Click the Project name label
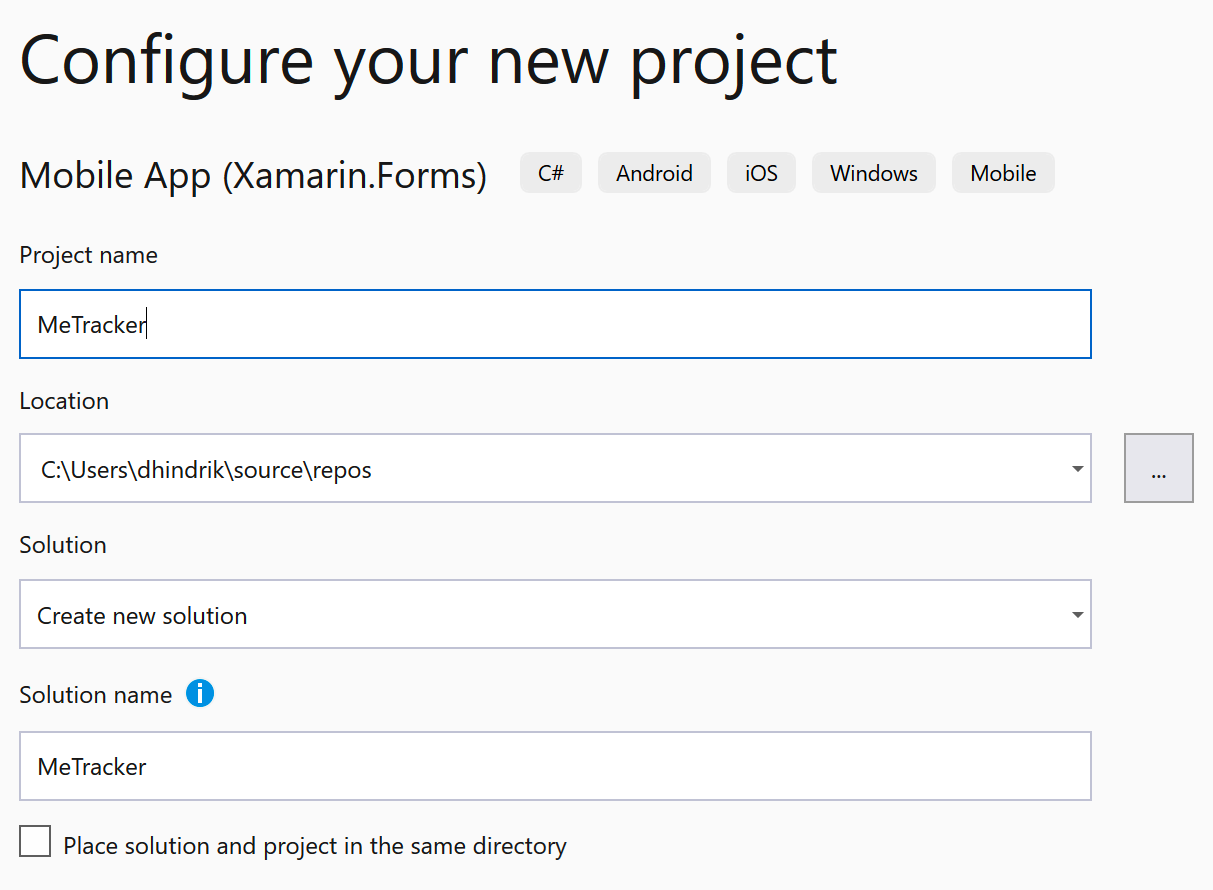This screenshot has height=890, width=1213. click(89, 255)
